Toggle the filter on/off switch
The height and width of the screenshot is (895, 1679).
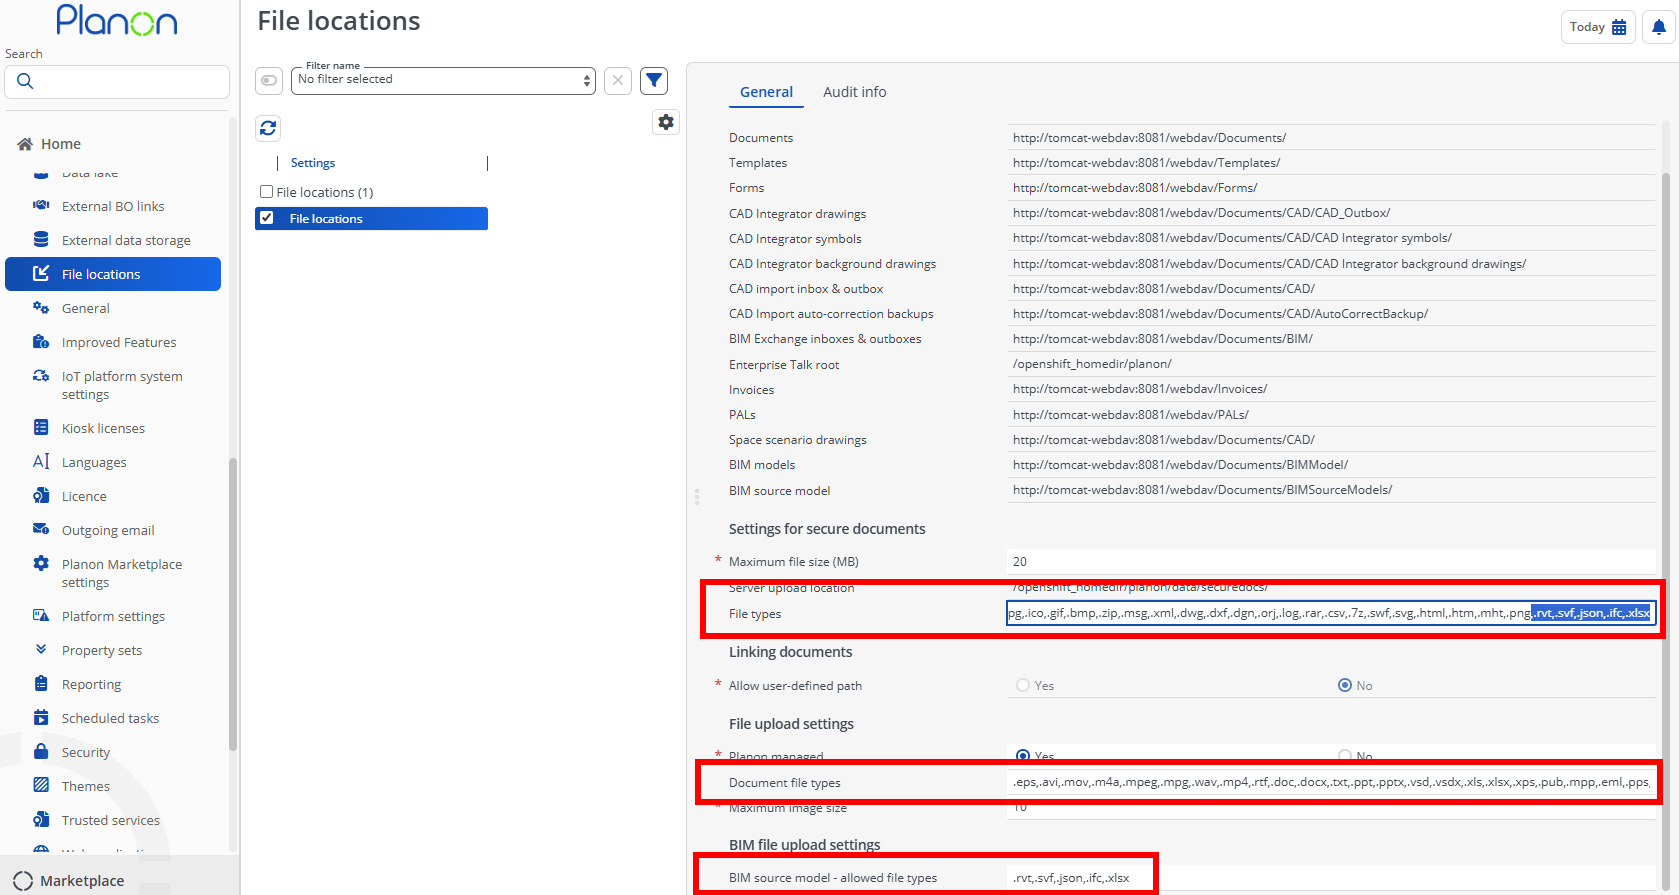(x=269, y=80)
